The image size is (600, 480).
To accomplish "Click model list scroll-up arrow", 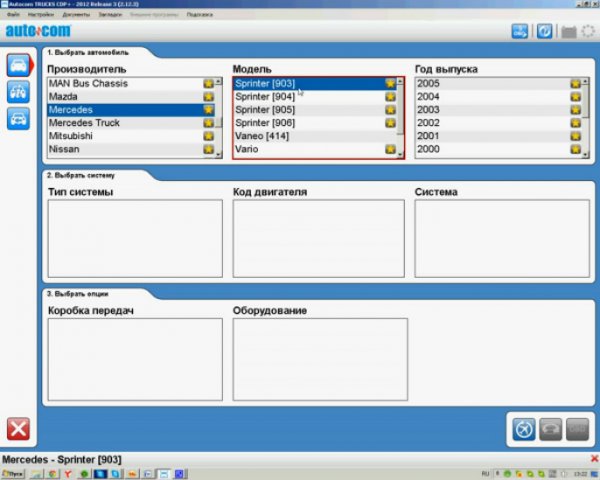I will [x=400, y=82].
